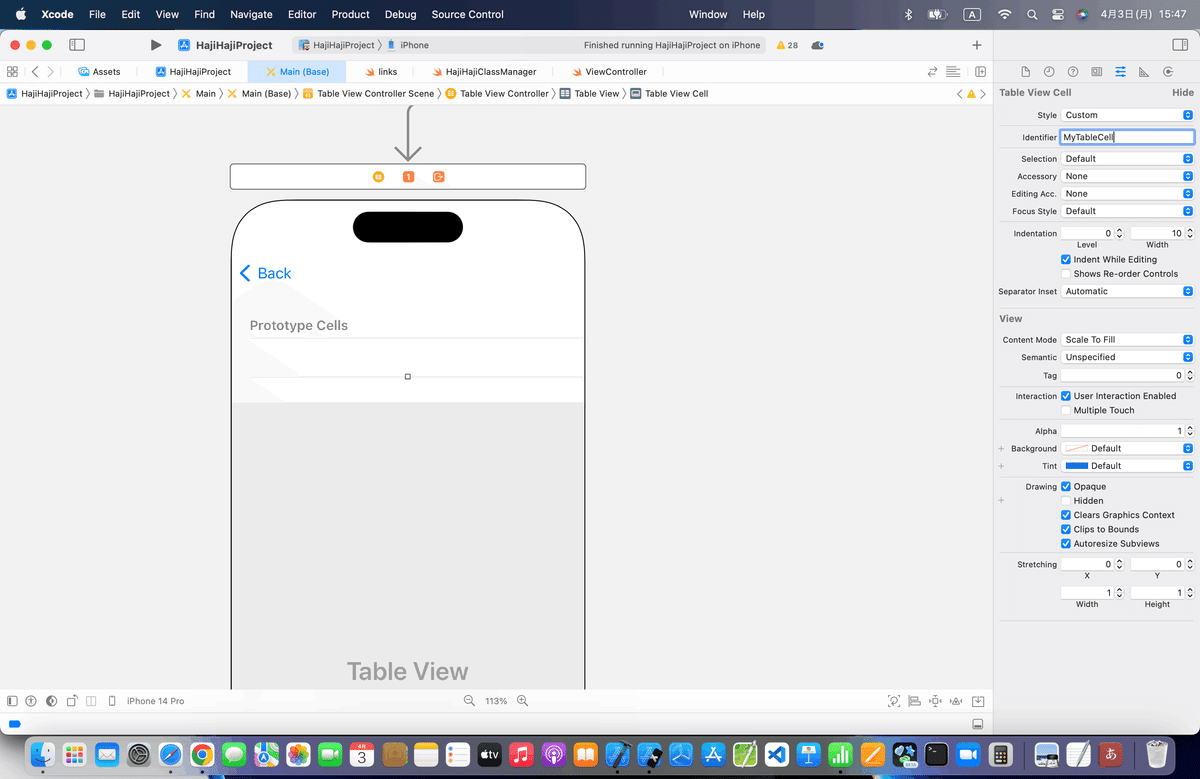
Task: Show the Size inspector
Action: (x=1143, y=72)
